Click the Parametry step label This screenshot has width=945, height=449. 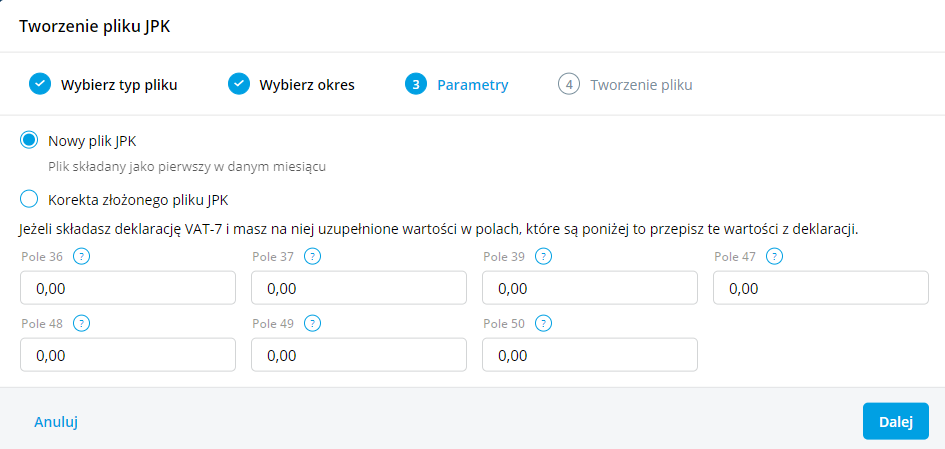[x=472, y=85]
